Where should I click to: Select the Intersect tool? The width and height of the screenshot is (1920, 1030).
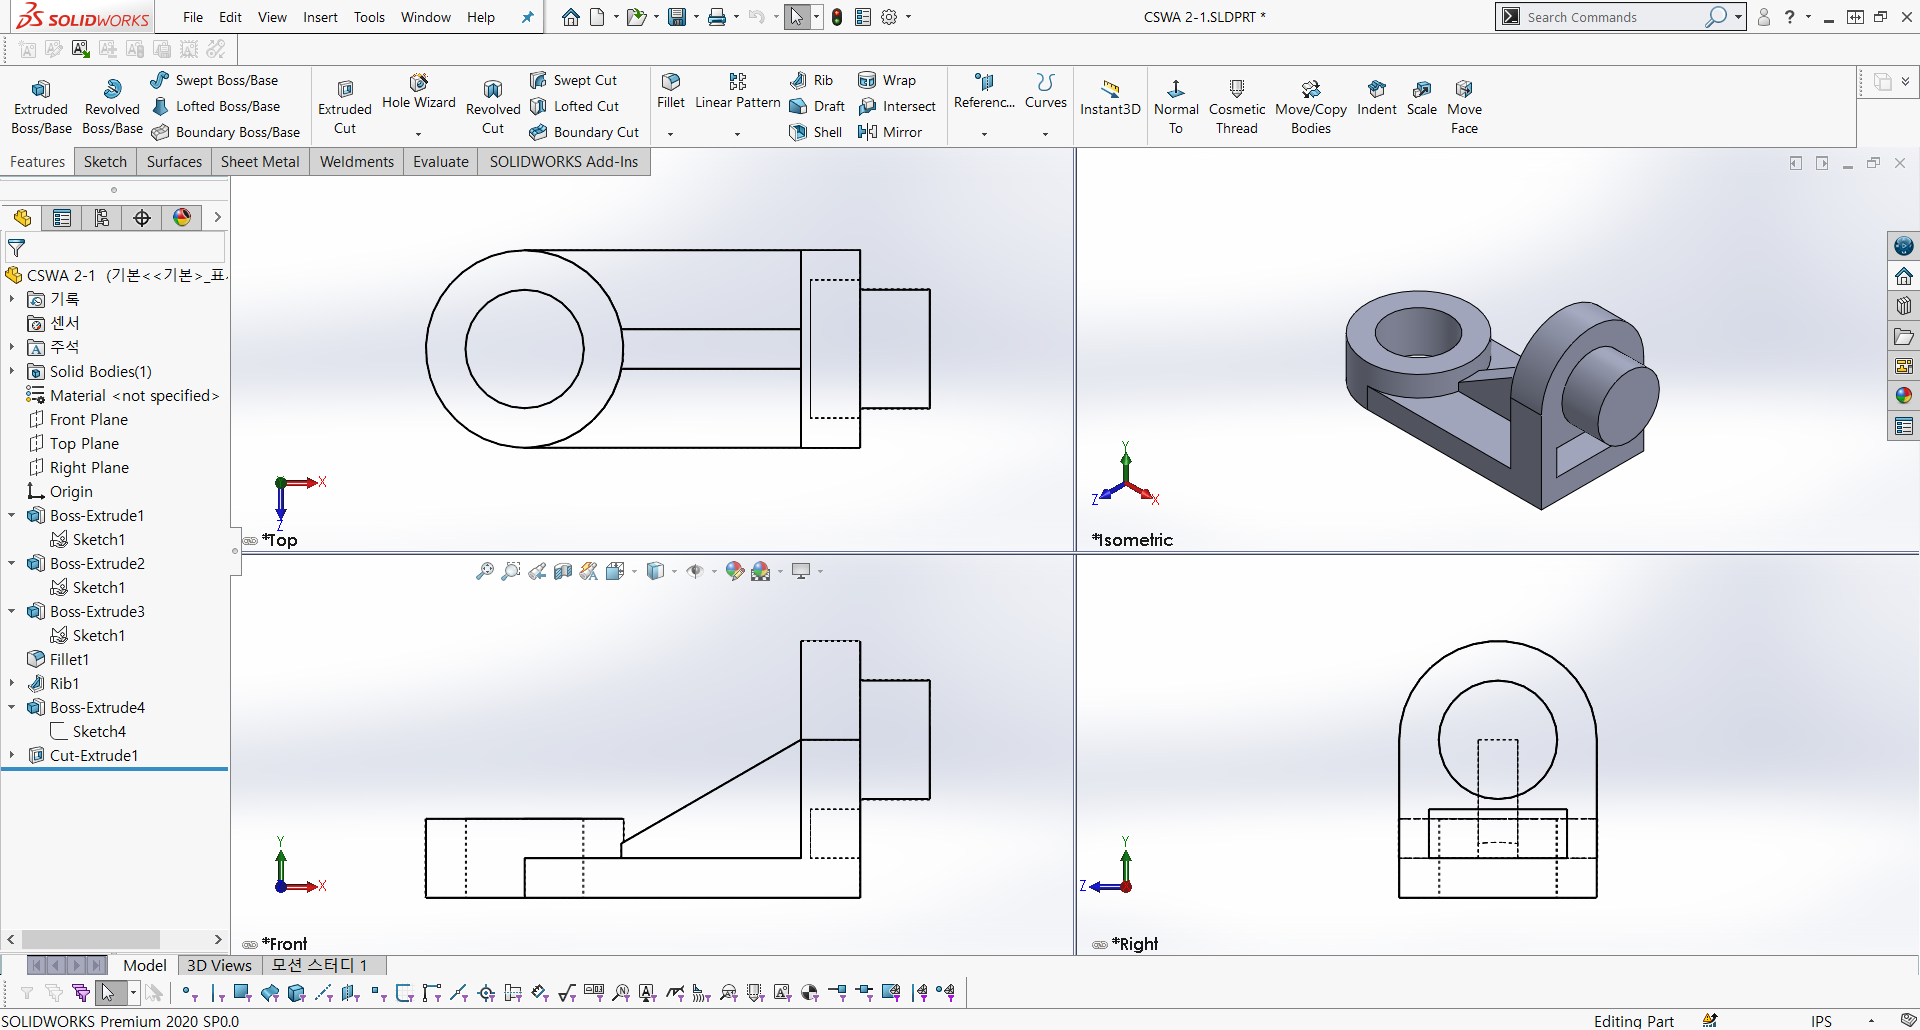pyautogui.click(x=897, y=106)
